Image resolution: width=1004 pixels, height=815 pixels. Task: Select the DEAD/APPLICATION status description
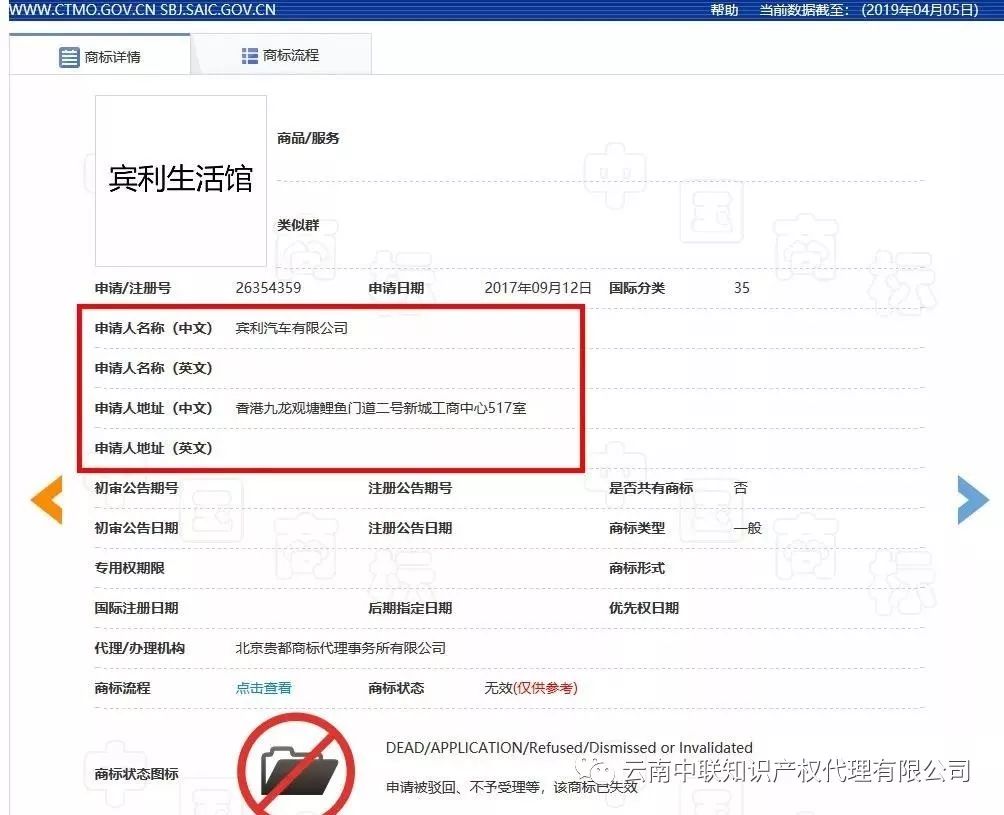pos(569,747)
